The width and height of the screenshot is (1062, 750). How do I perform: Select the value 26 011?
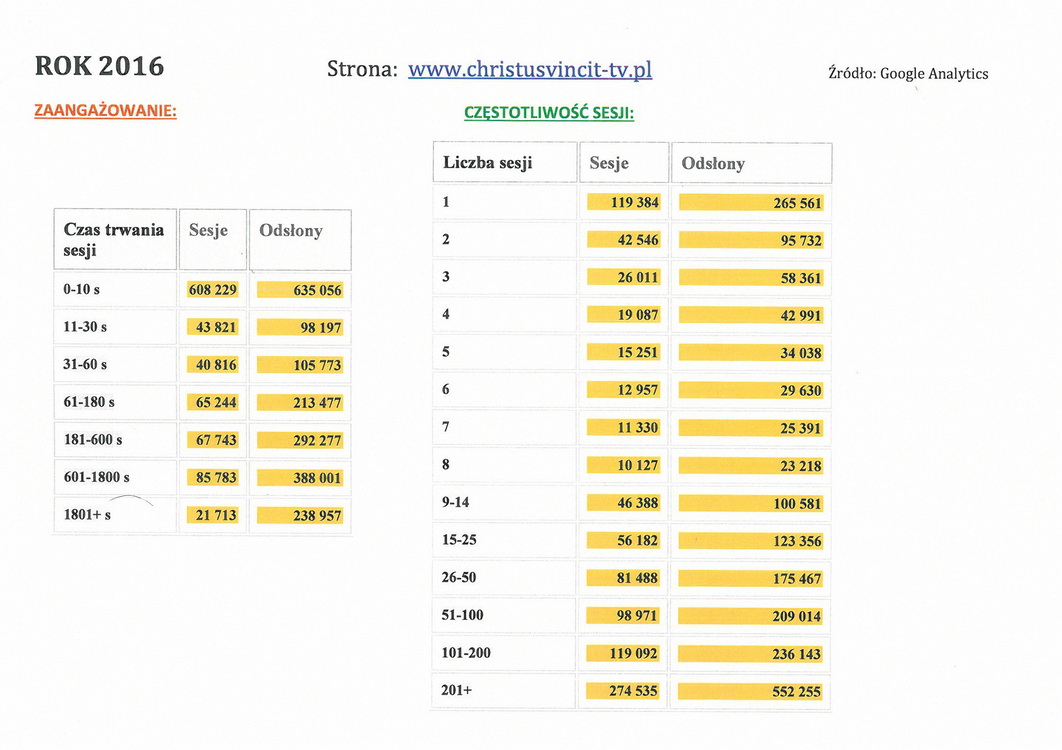click(x=638, y=278)
